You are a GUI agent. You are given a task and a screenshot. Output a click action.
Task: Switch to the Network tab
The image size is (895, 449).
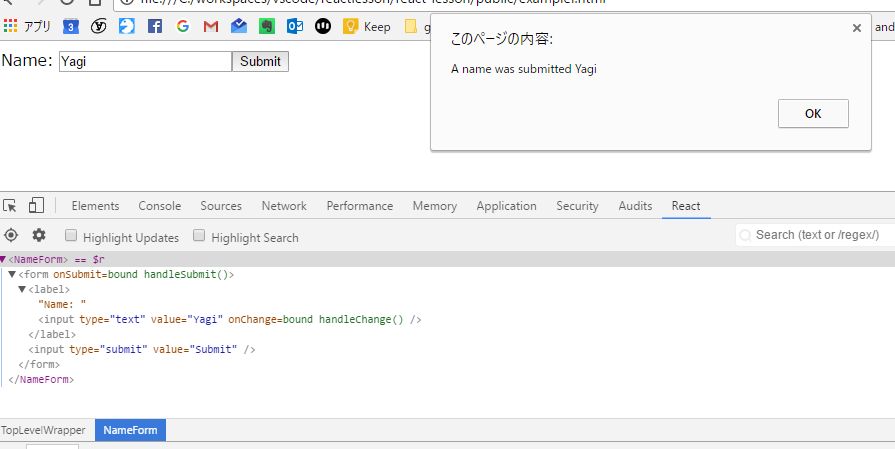pos(284,206)
